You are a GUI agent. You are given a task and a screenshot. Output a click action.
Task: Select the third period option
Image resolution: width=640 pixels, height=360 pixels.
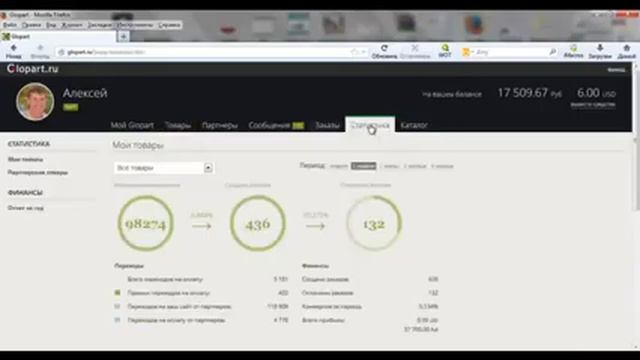[x=390, y=166]
